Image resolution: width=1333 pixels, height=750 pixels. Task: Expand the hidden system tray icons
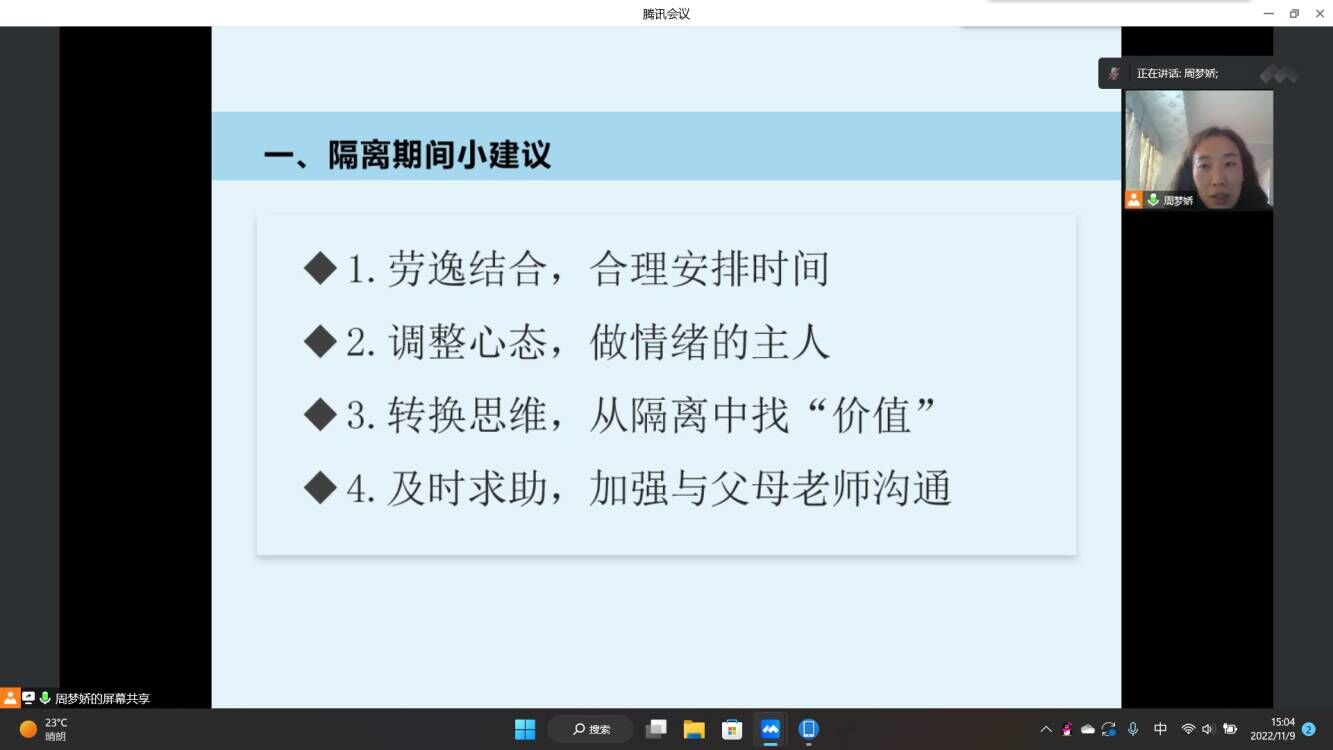[1046, 729]
